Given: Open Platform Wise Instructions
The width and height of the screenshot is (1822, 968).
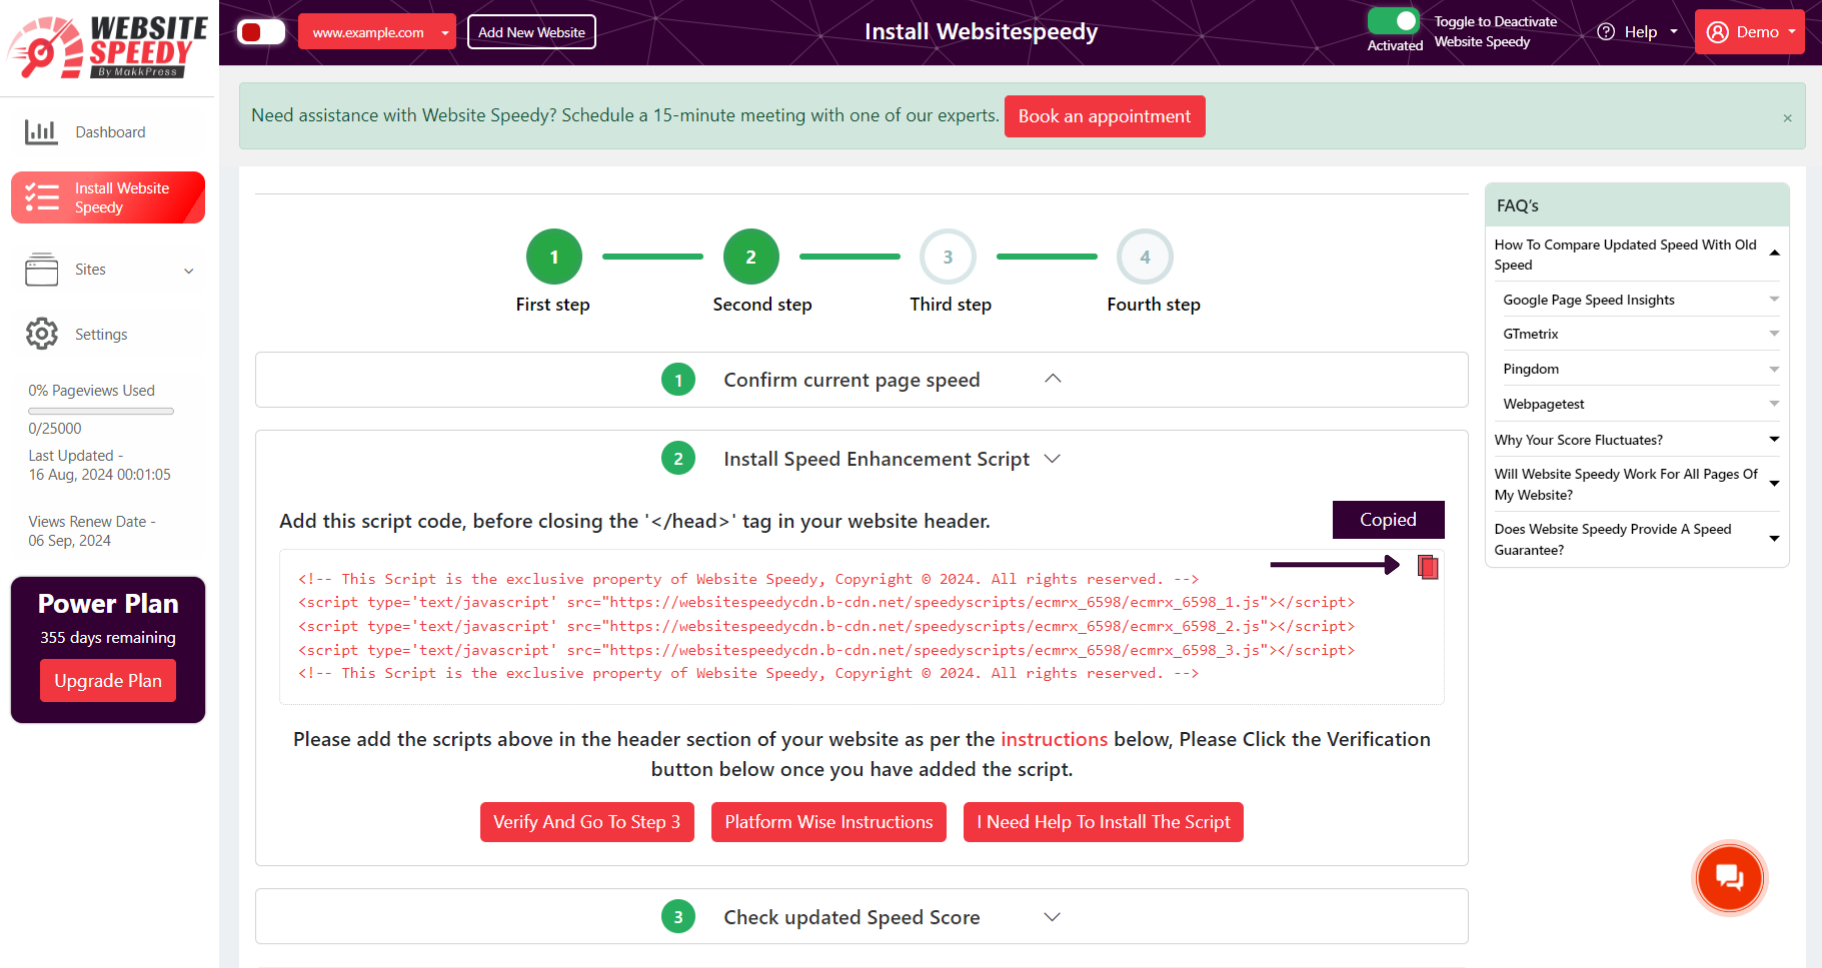Looking at the screenshot, I should 828,822.
